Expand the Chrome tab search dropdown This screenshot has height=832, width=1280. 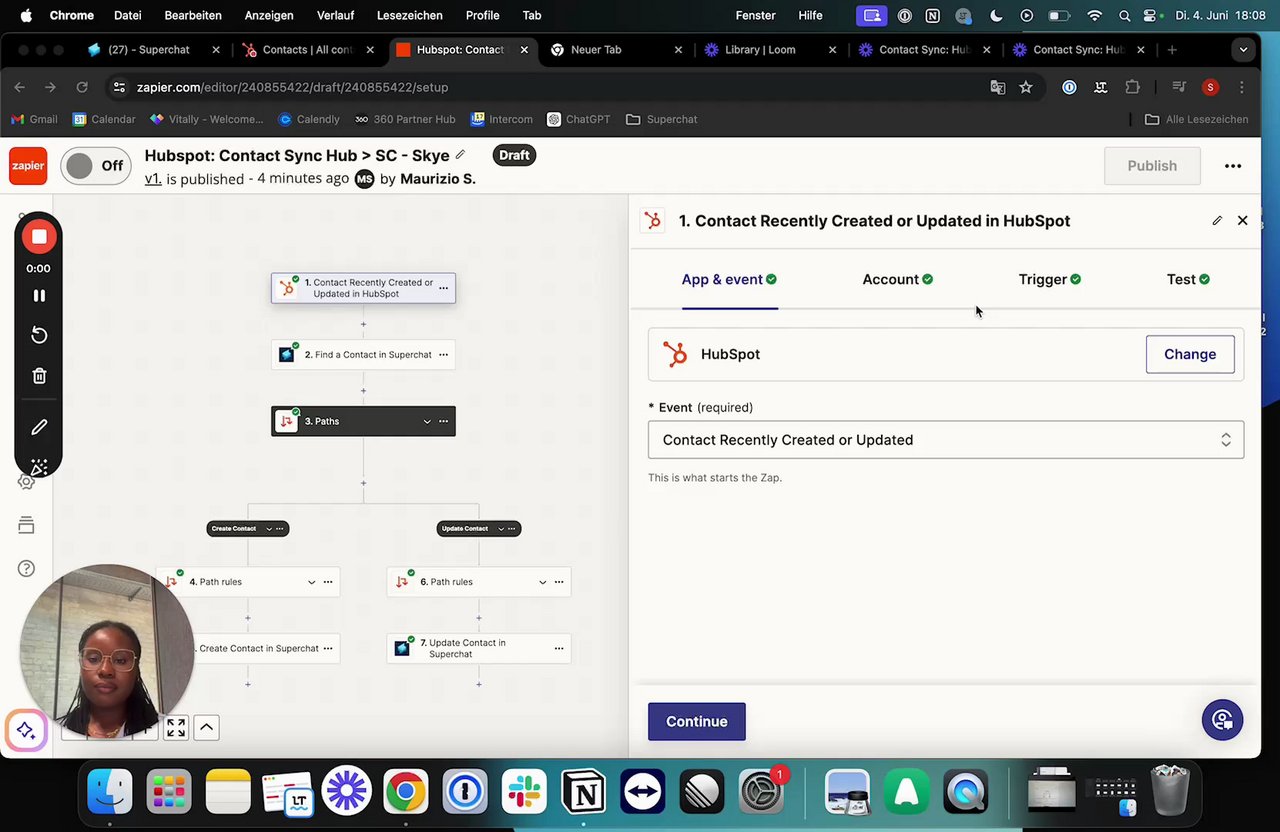point(1243,49)
